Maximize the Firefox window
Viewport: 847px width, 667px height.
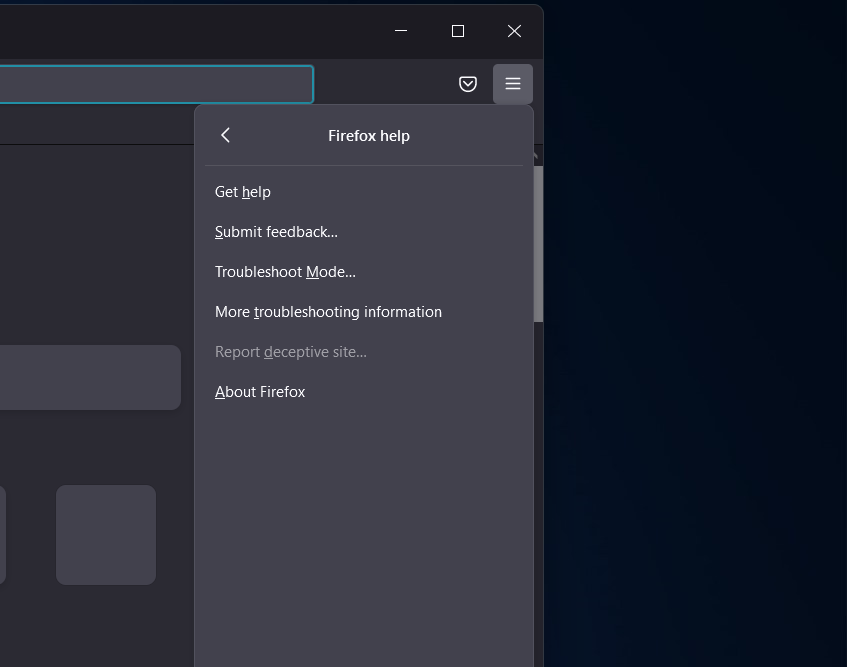pyautogui.click(x=458, y=31)
